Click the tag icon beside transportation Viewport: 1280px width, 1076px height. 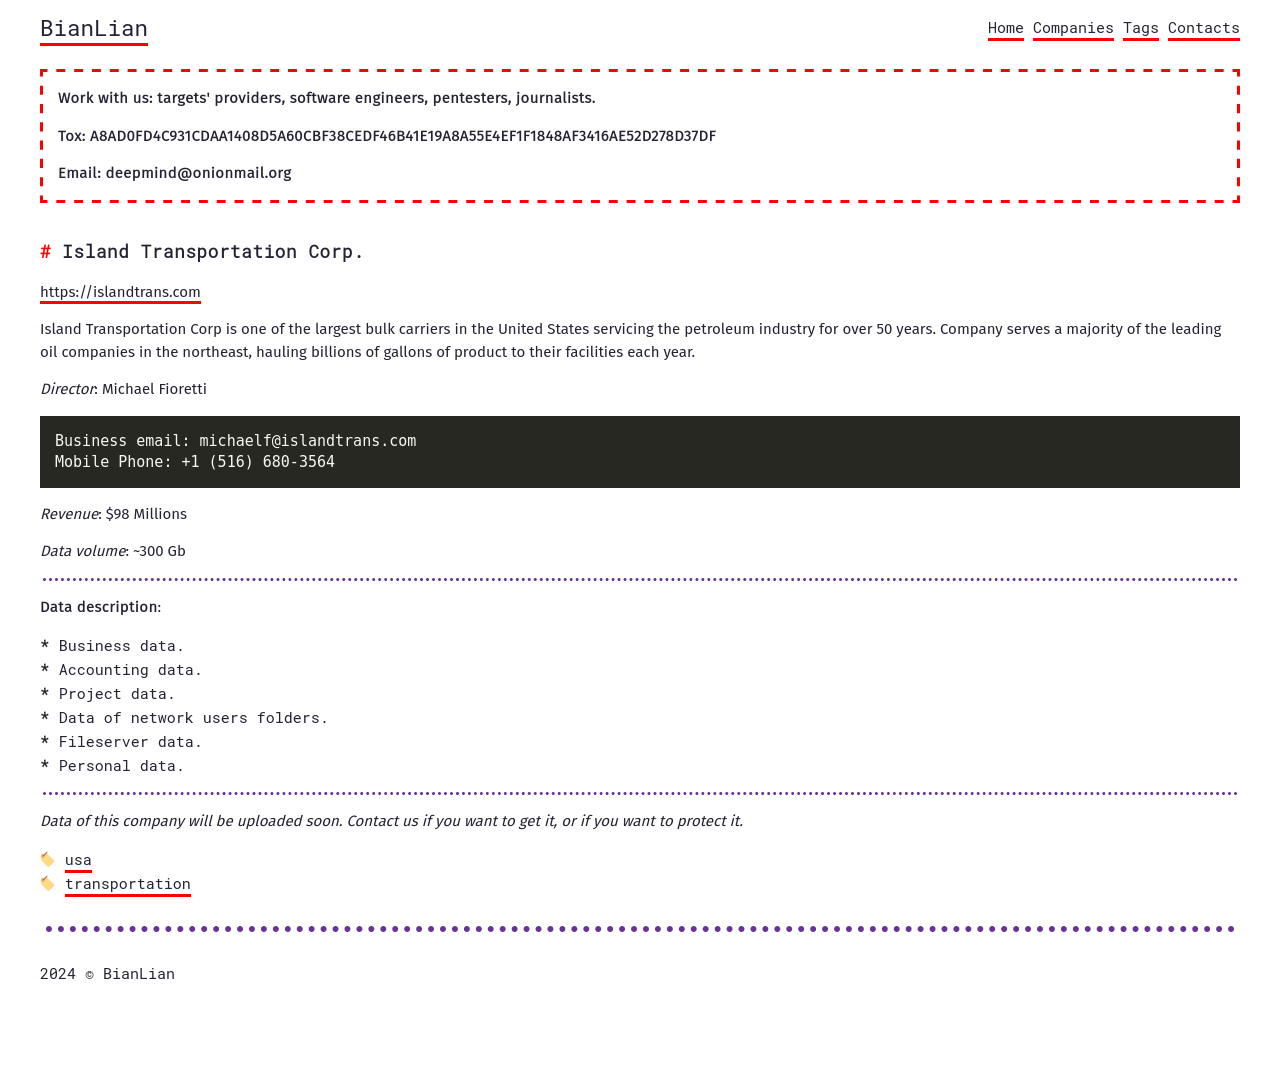click(47, 884)
